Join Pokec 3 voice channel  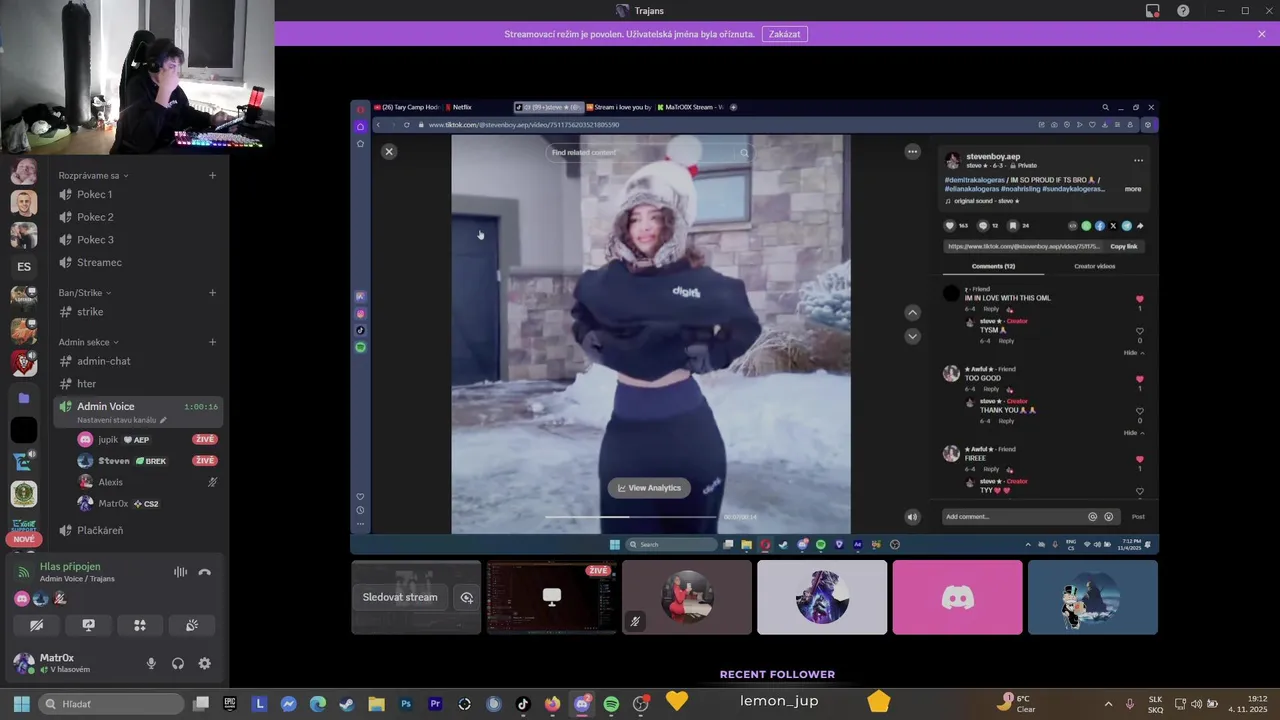[x=138, y=239]
